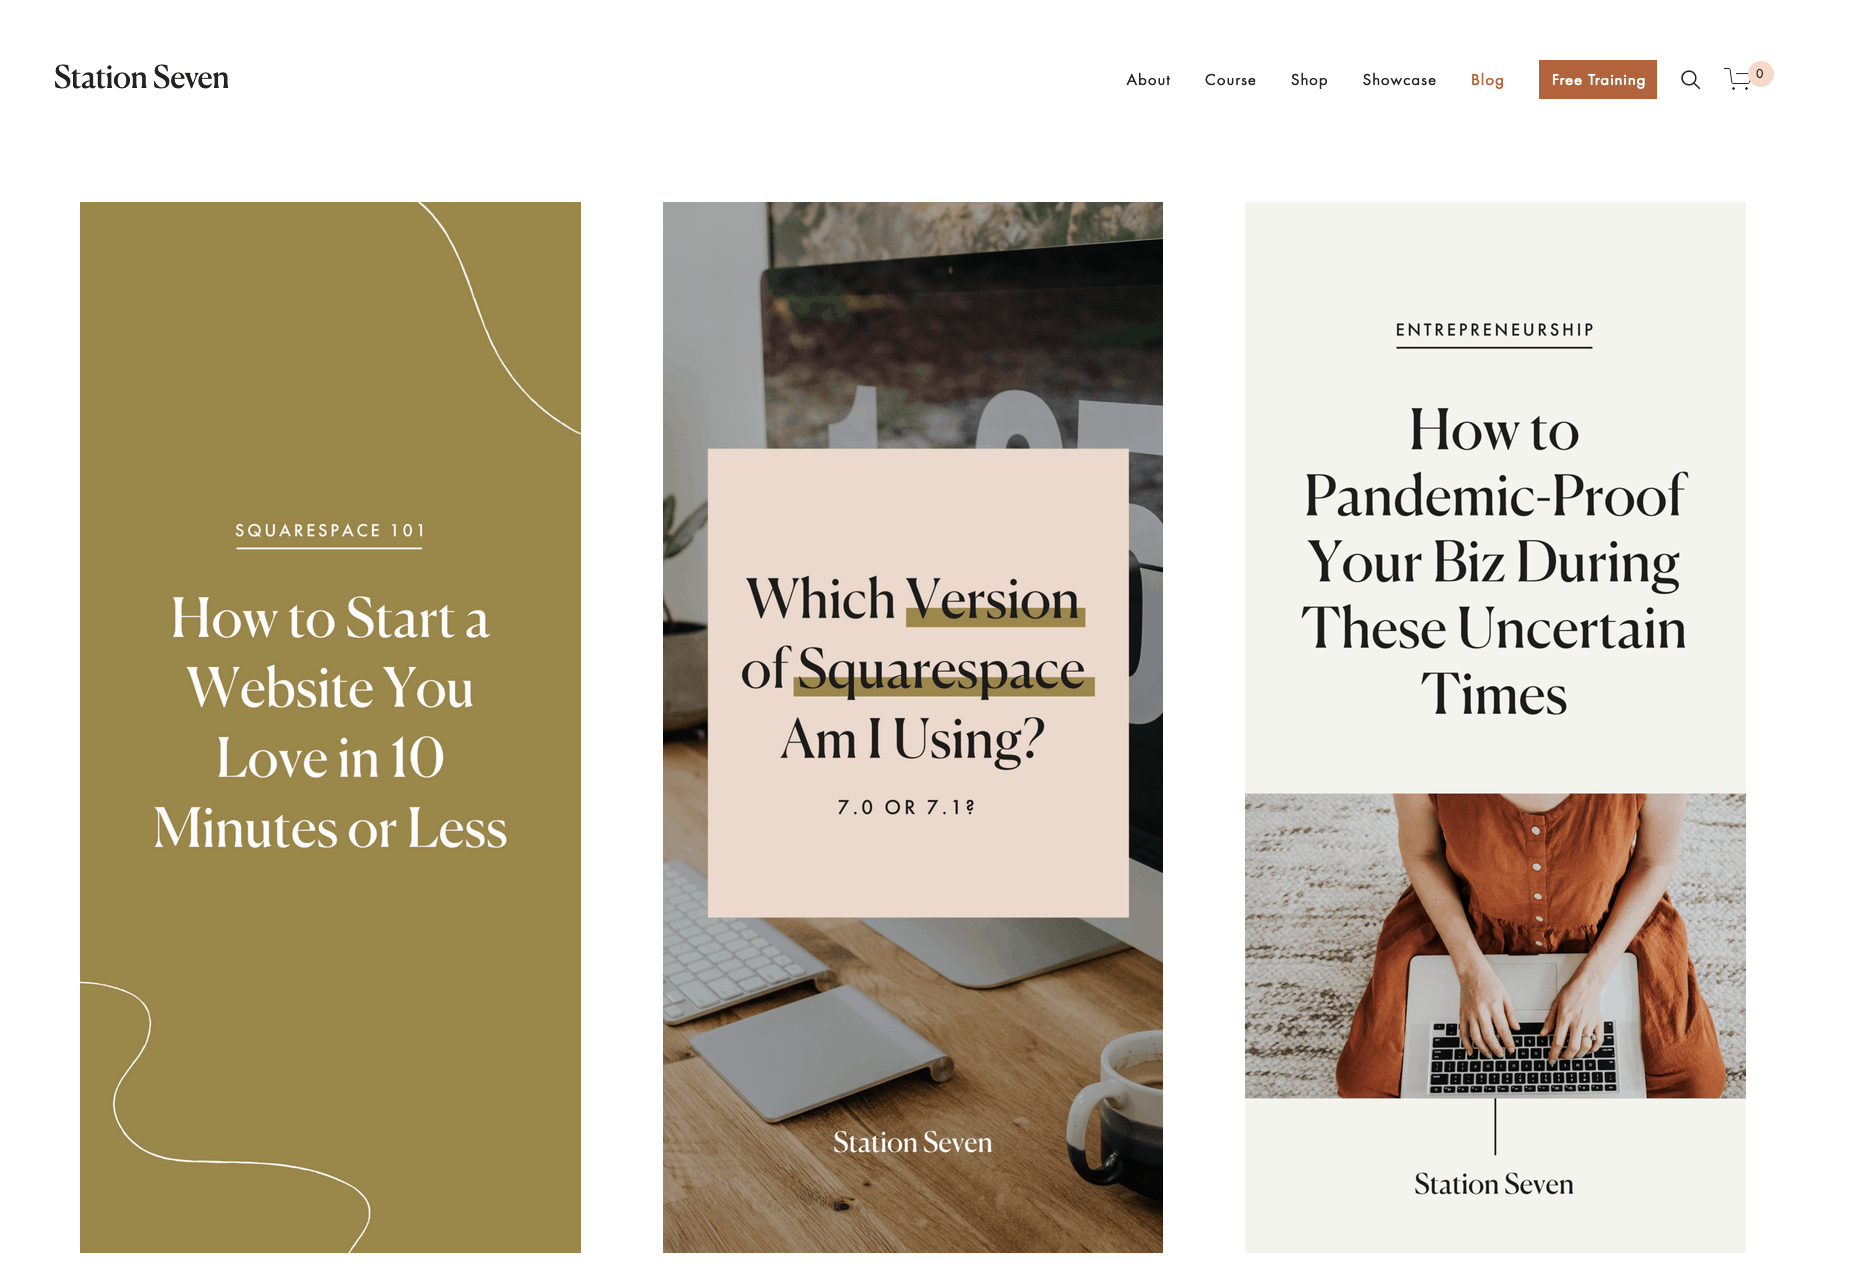Click the laptop typing photo
Screen dimensions: 1868x1286
click(1495, 946)
